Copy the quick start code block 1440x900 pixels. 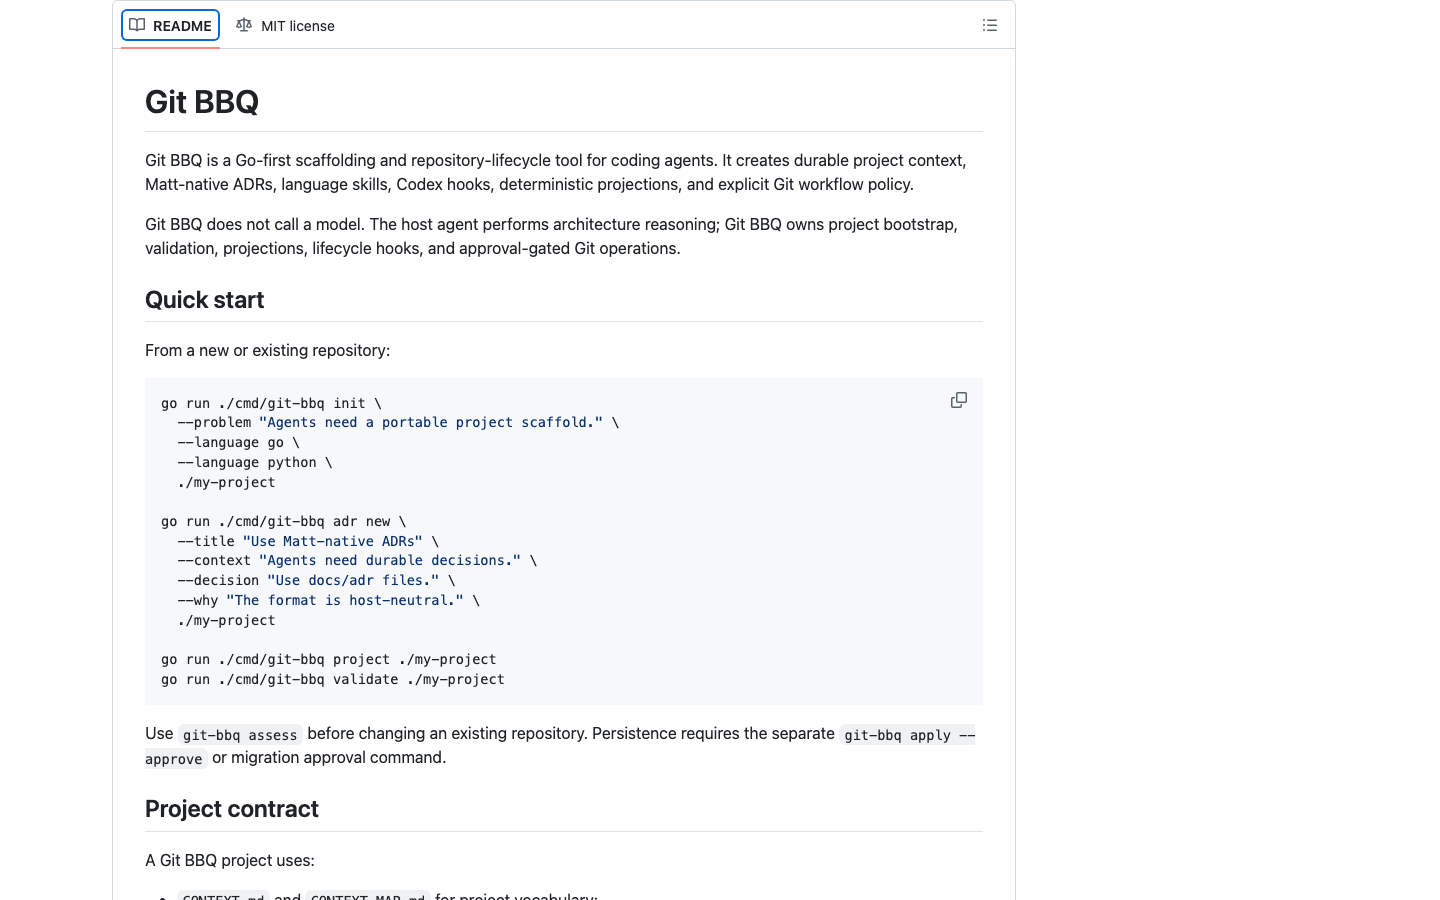pos(959,400)
